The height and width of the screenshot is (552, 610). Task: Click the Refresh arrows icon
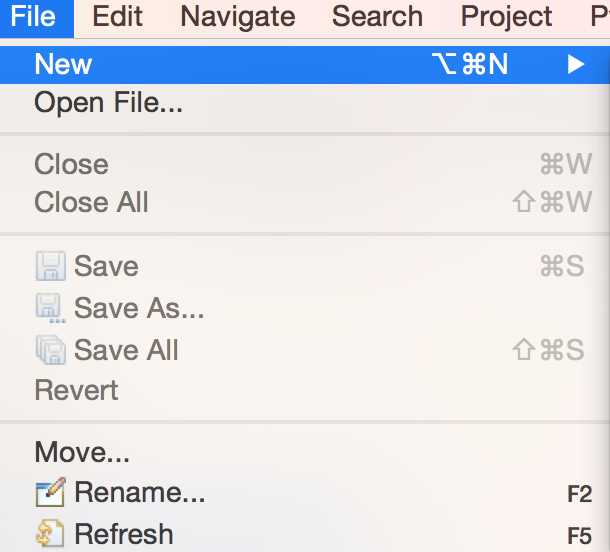pyautogui.click(x=50, y=533)
